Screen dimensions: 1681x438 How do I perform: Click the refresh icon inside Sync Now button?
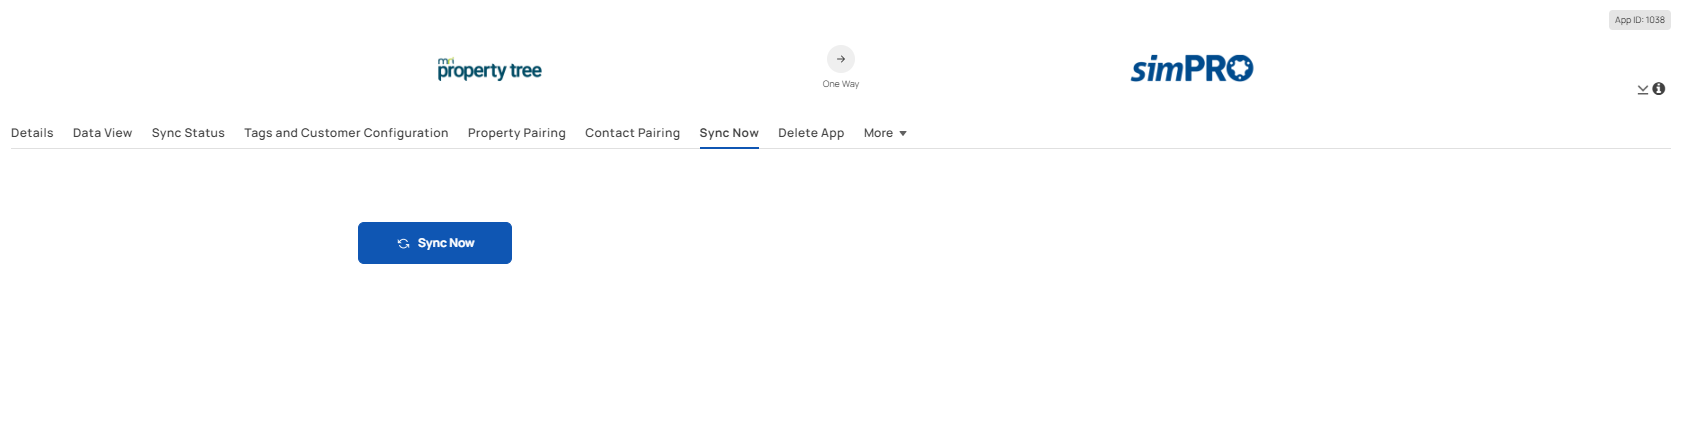point(403,243)
